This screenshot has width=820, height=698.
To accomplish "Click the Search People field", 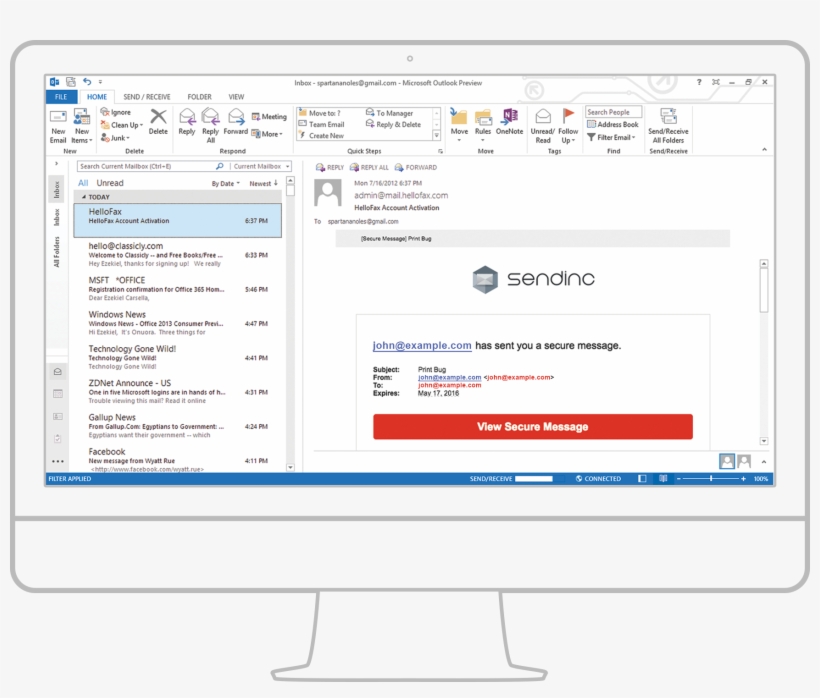I will [613, 112].
